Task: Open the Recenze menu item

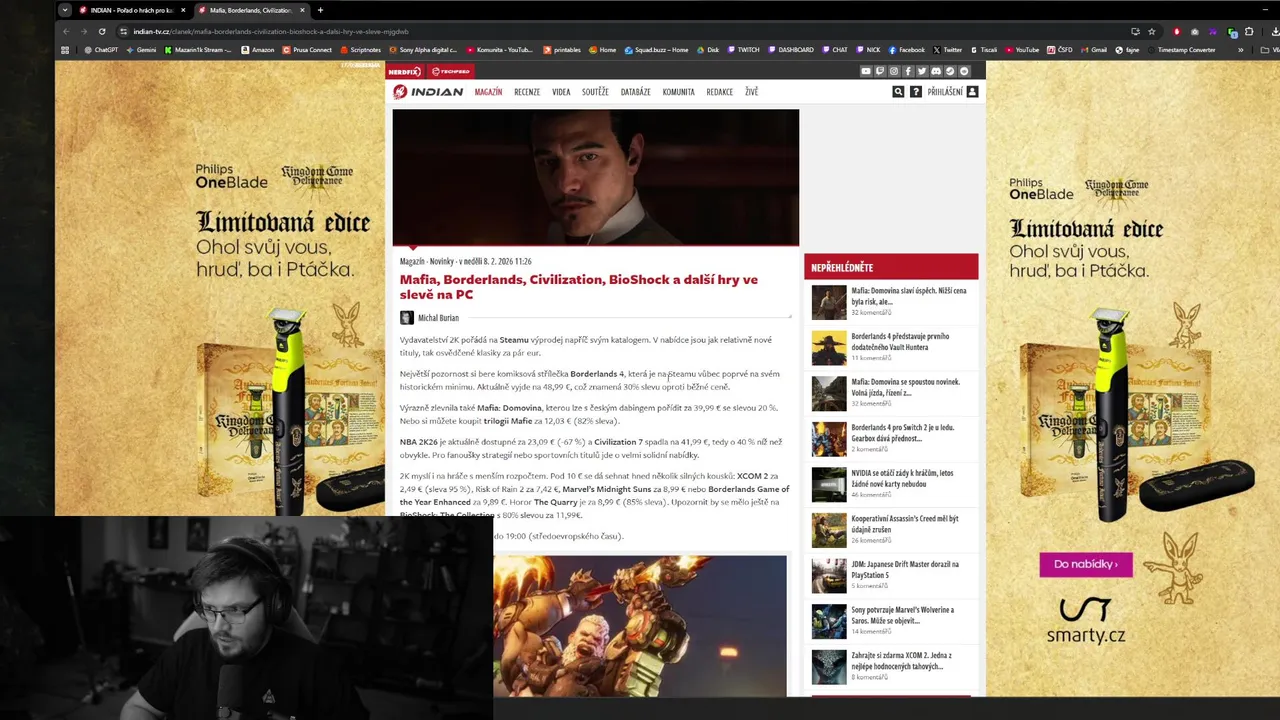Action: (x=527, y=92)
